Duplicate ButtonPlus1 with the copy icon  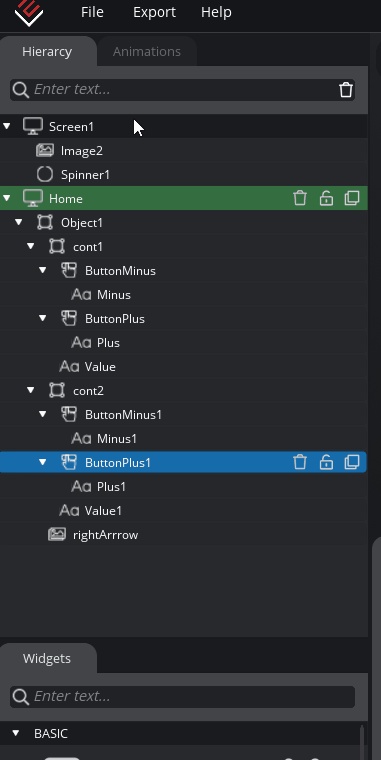[x=352, y=462]
